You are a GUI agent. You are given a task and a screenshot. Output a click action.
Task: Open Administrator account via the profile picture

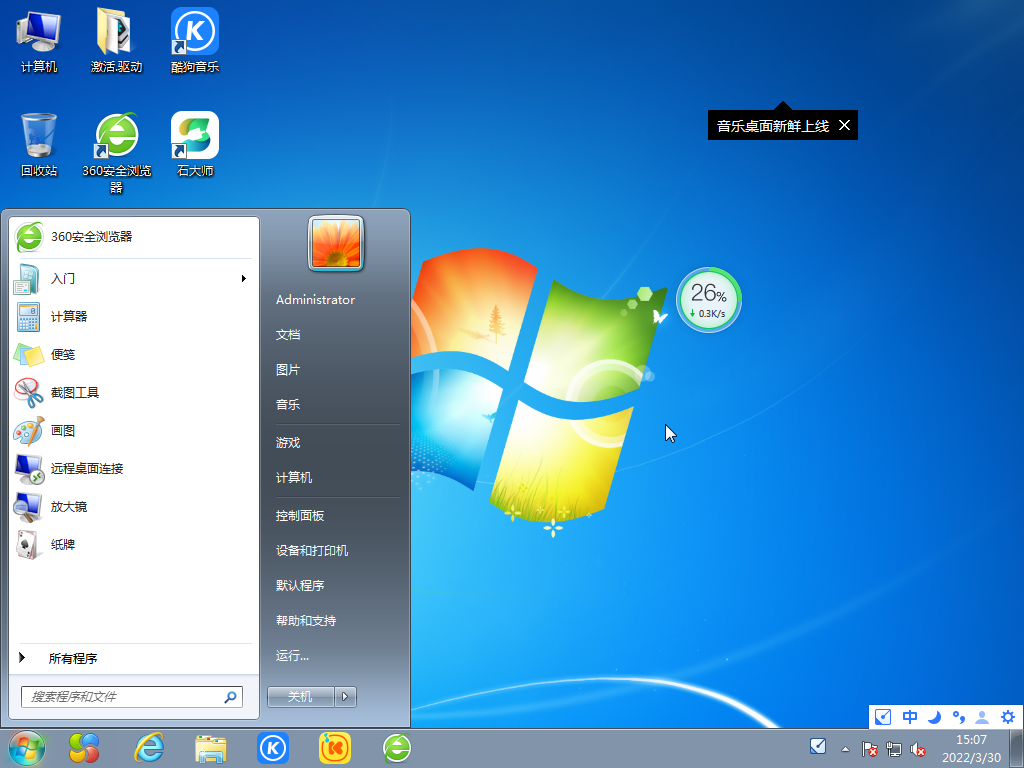click(334, 243)
